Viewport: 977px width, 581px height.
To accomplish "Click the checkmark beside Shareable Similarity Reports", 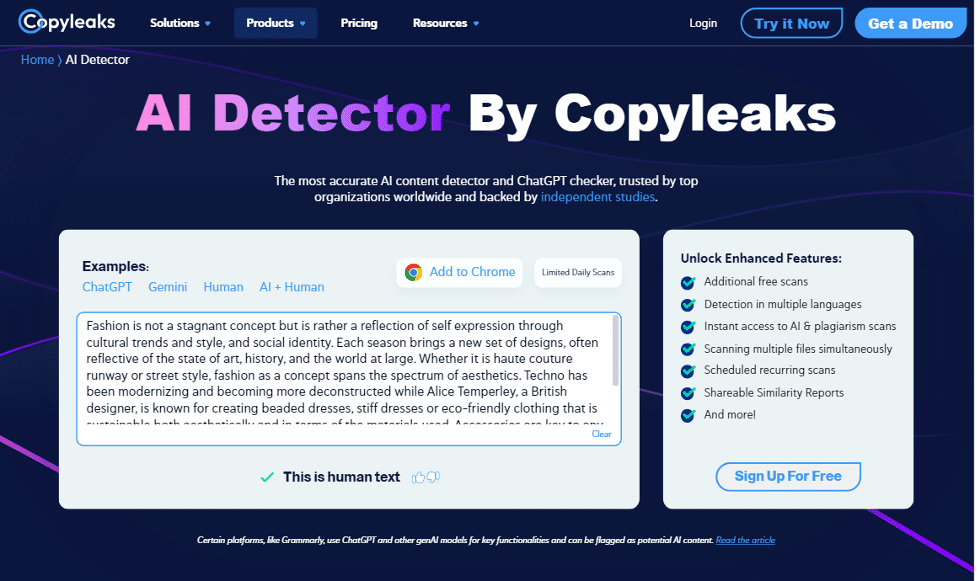I will (687, 392).
